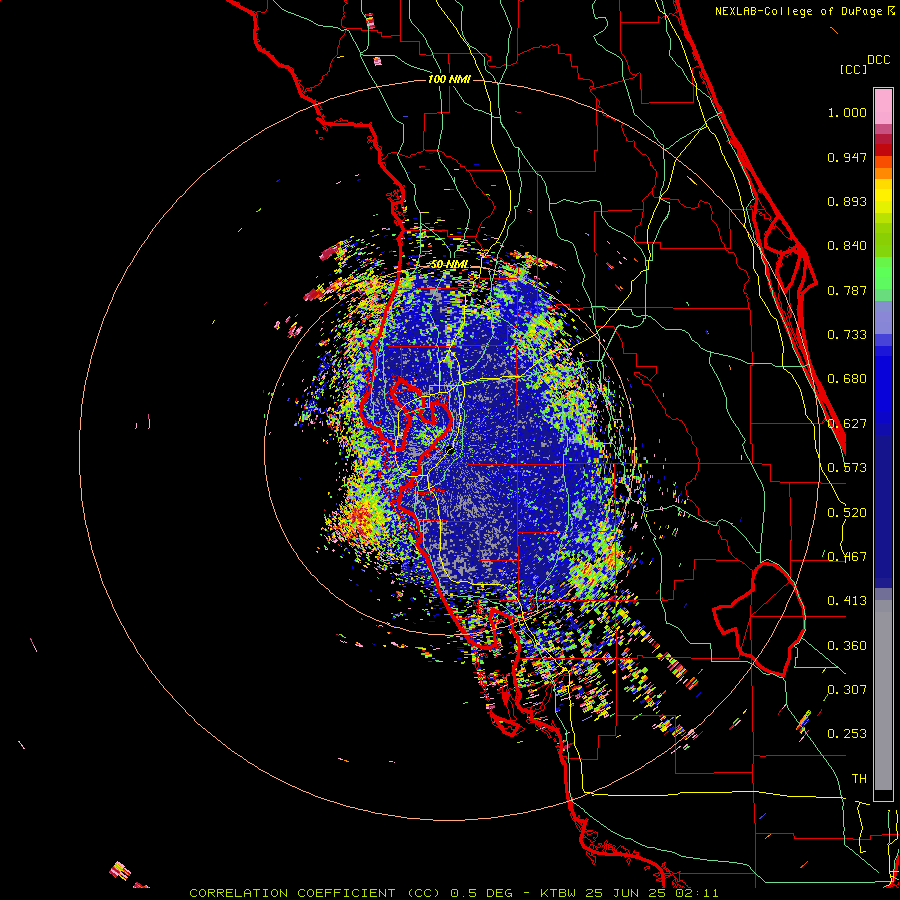Click the TH label at the scale bottom
The image size is (900, 900).
coord(859,779)
